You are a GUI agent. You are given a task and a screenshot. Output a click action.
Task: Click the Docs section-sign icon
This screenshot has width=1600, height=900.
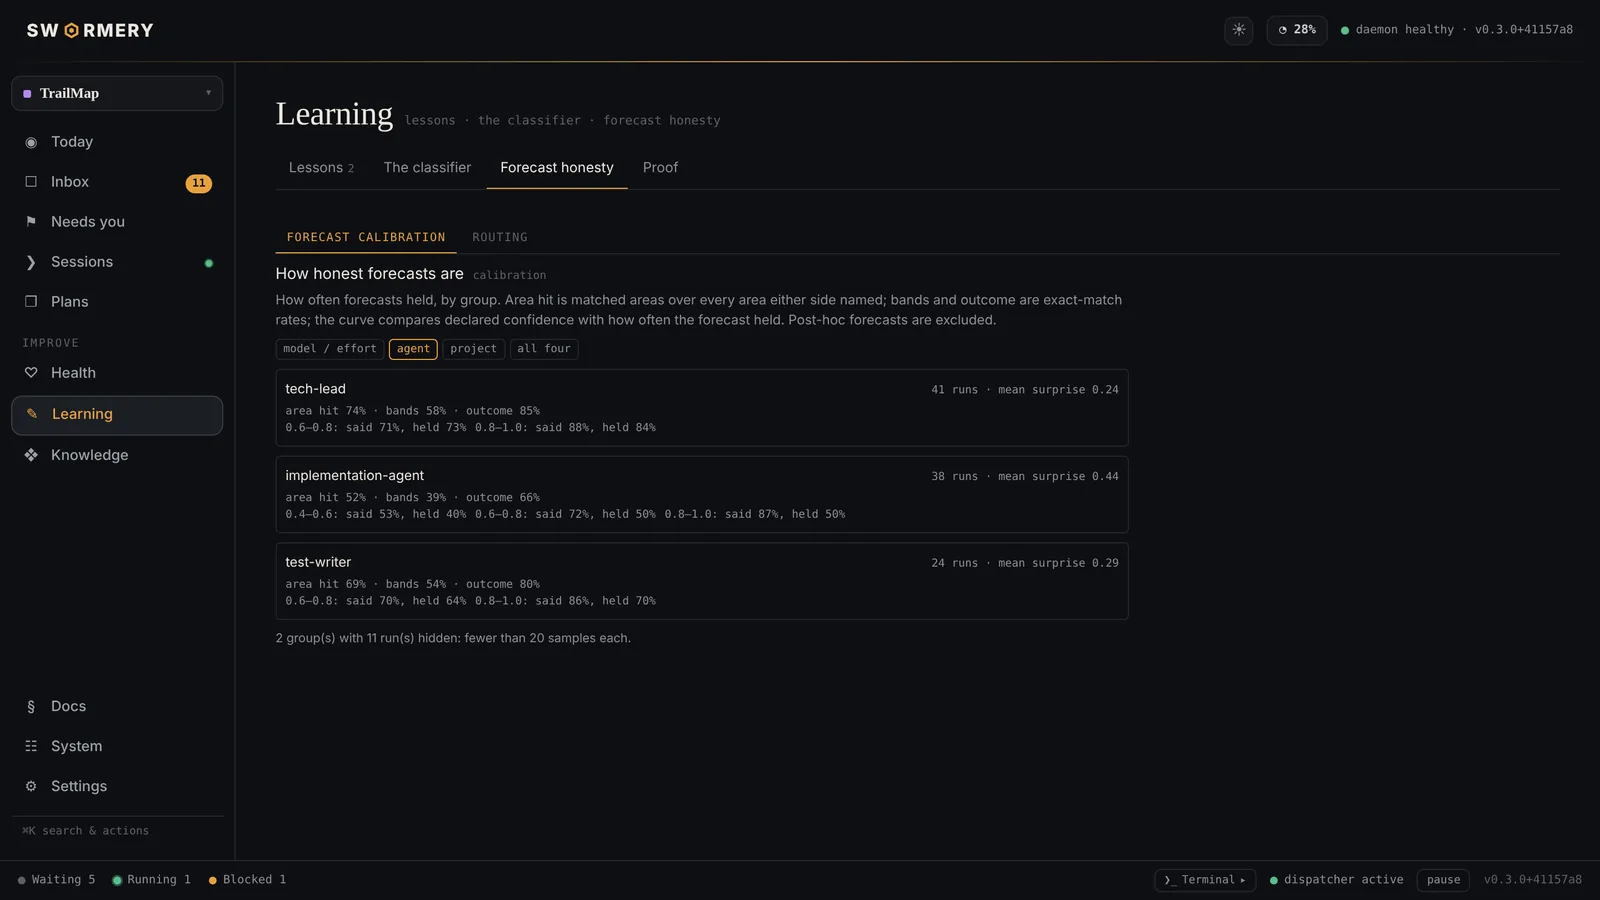click(31, 706)
